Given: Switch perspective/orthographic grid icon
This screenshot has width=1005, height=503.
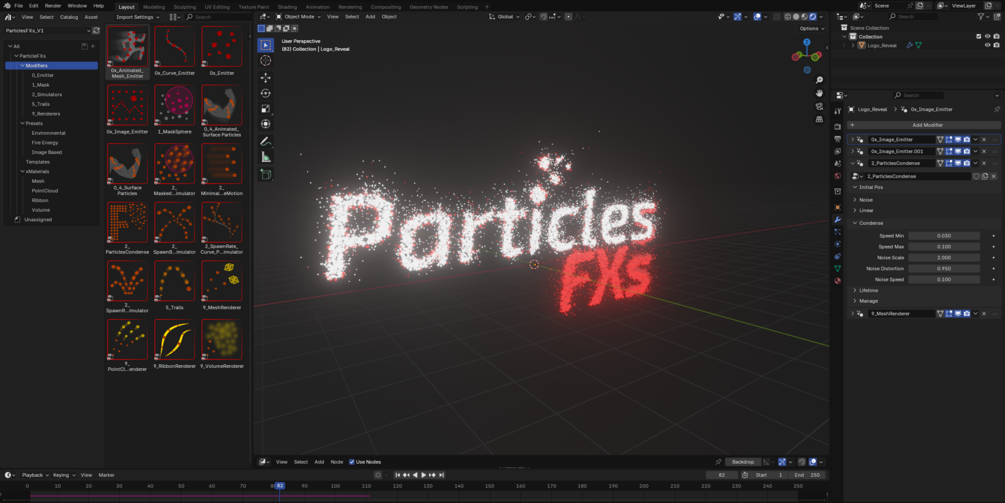Looking at the screenshot, I should click(819, 119).
